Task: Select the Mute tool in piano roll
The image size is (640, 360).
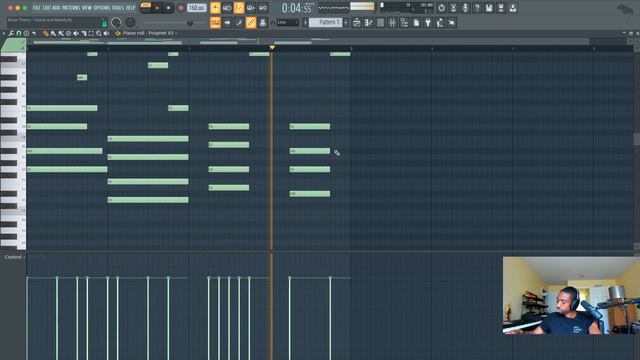Action: (x=76, y=33)
